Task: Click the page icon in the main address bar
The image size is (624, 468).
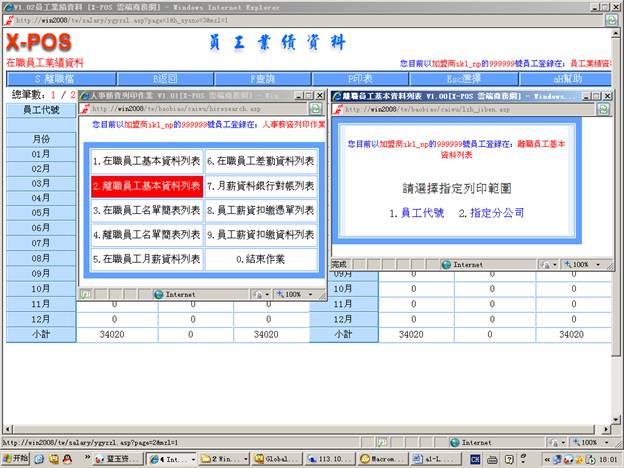Action: coord(9,20)
